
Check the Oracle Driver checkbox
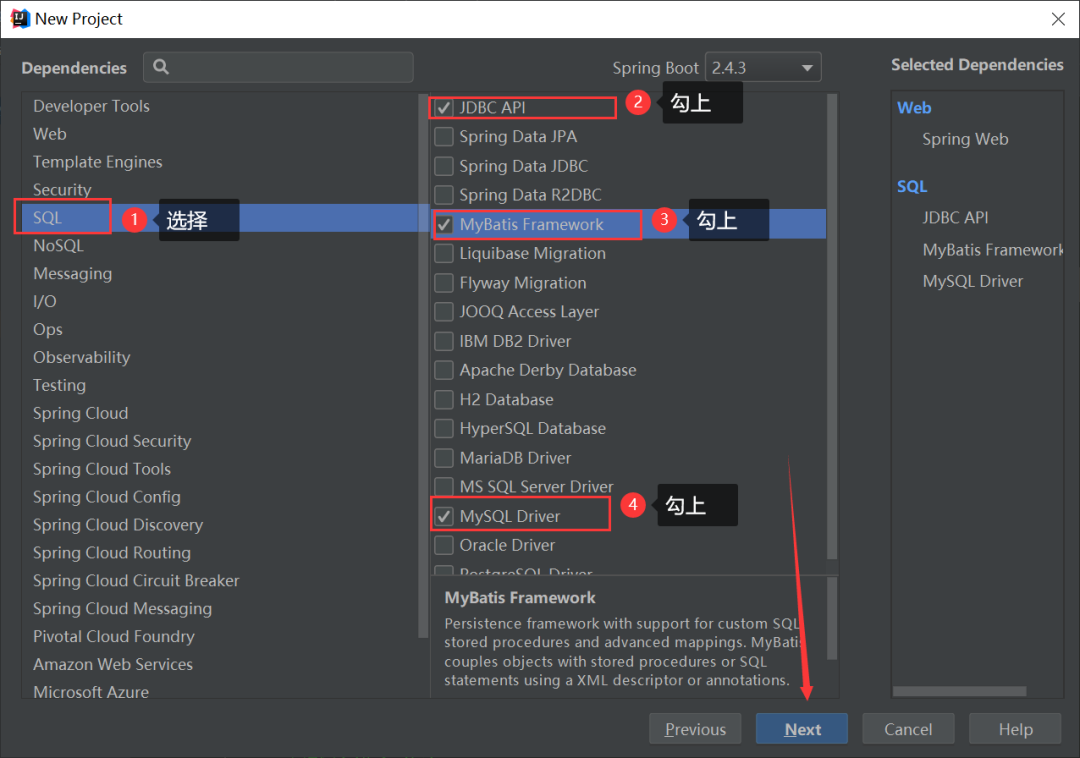(444, 545)
